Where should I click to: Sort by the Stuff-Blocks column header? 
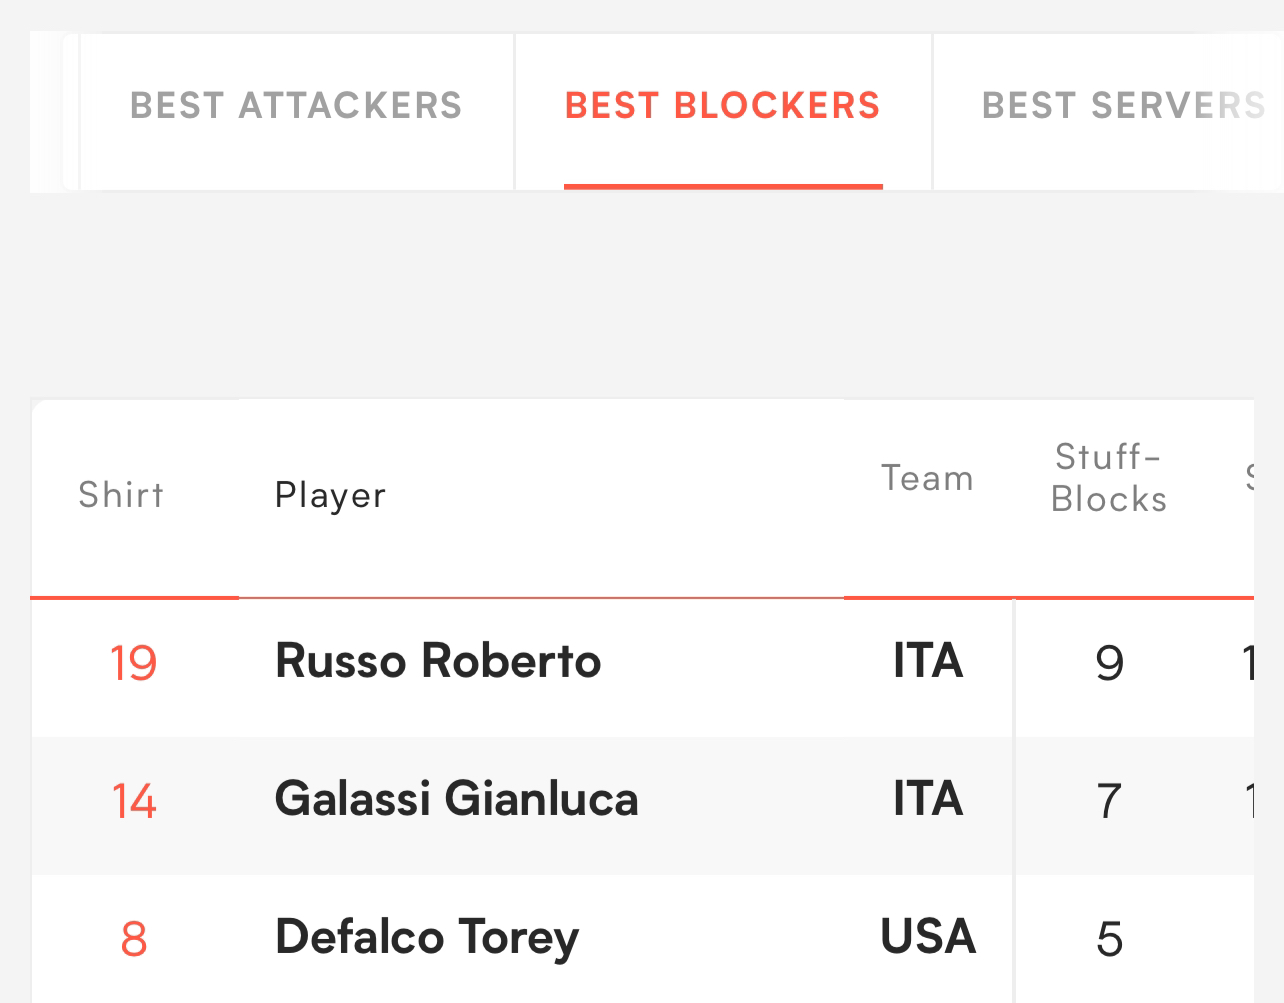(1109, 478)
